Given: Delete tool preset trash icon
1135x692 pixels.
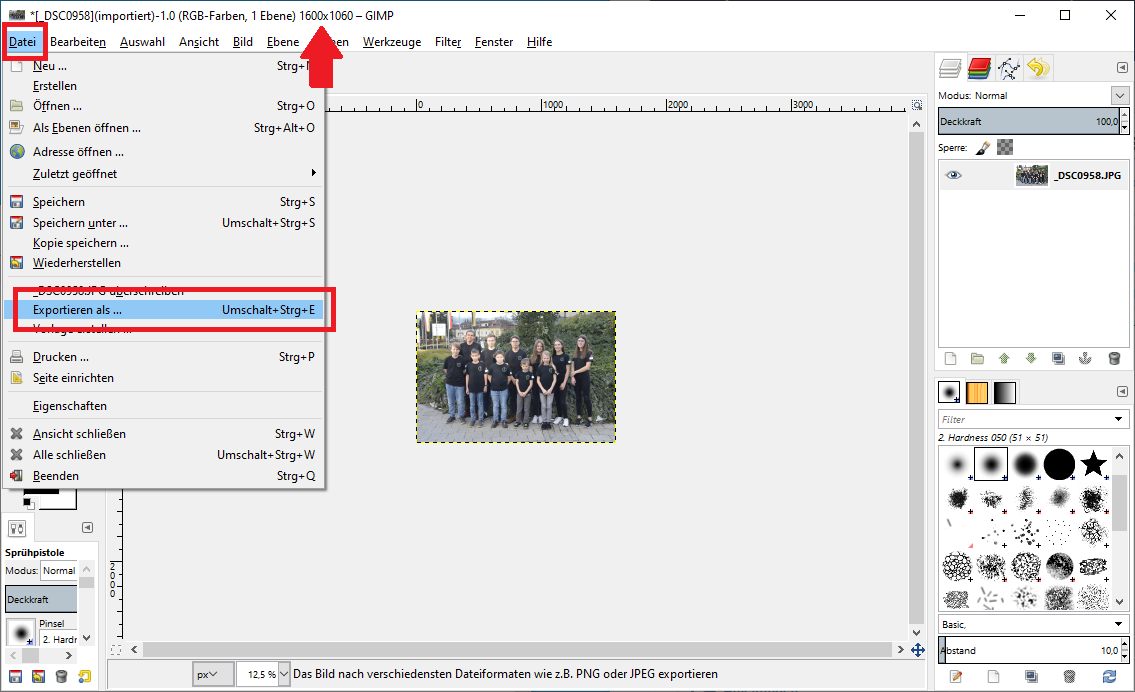Looking at the screenshot, I should (x=62, y=677).
